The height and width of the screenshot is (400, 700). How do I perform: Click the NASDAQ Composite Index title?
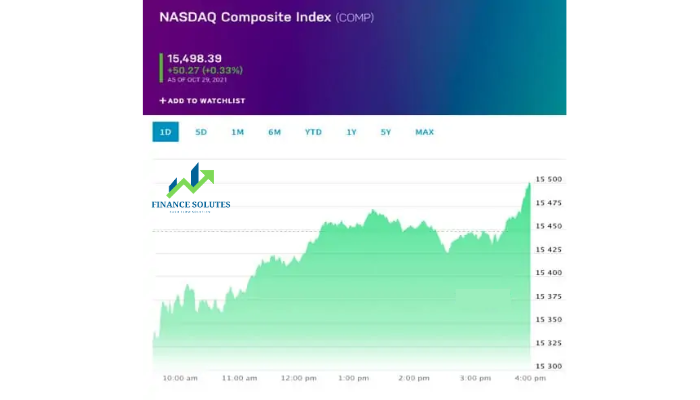pyautogui.click(x=245, y=17)
